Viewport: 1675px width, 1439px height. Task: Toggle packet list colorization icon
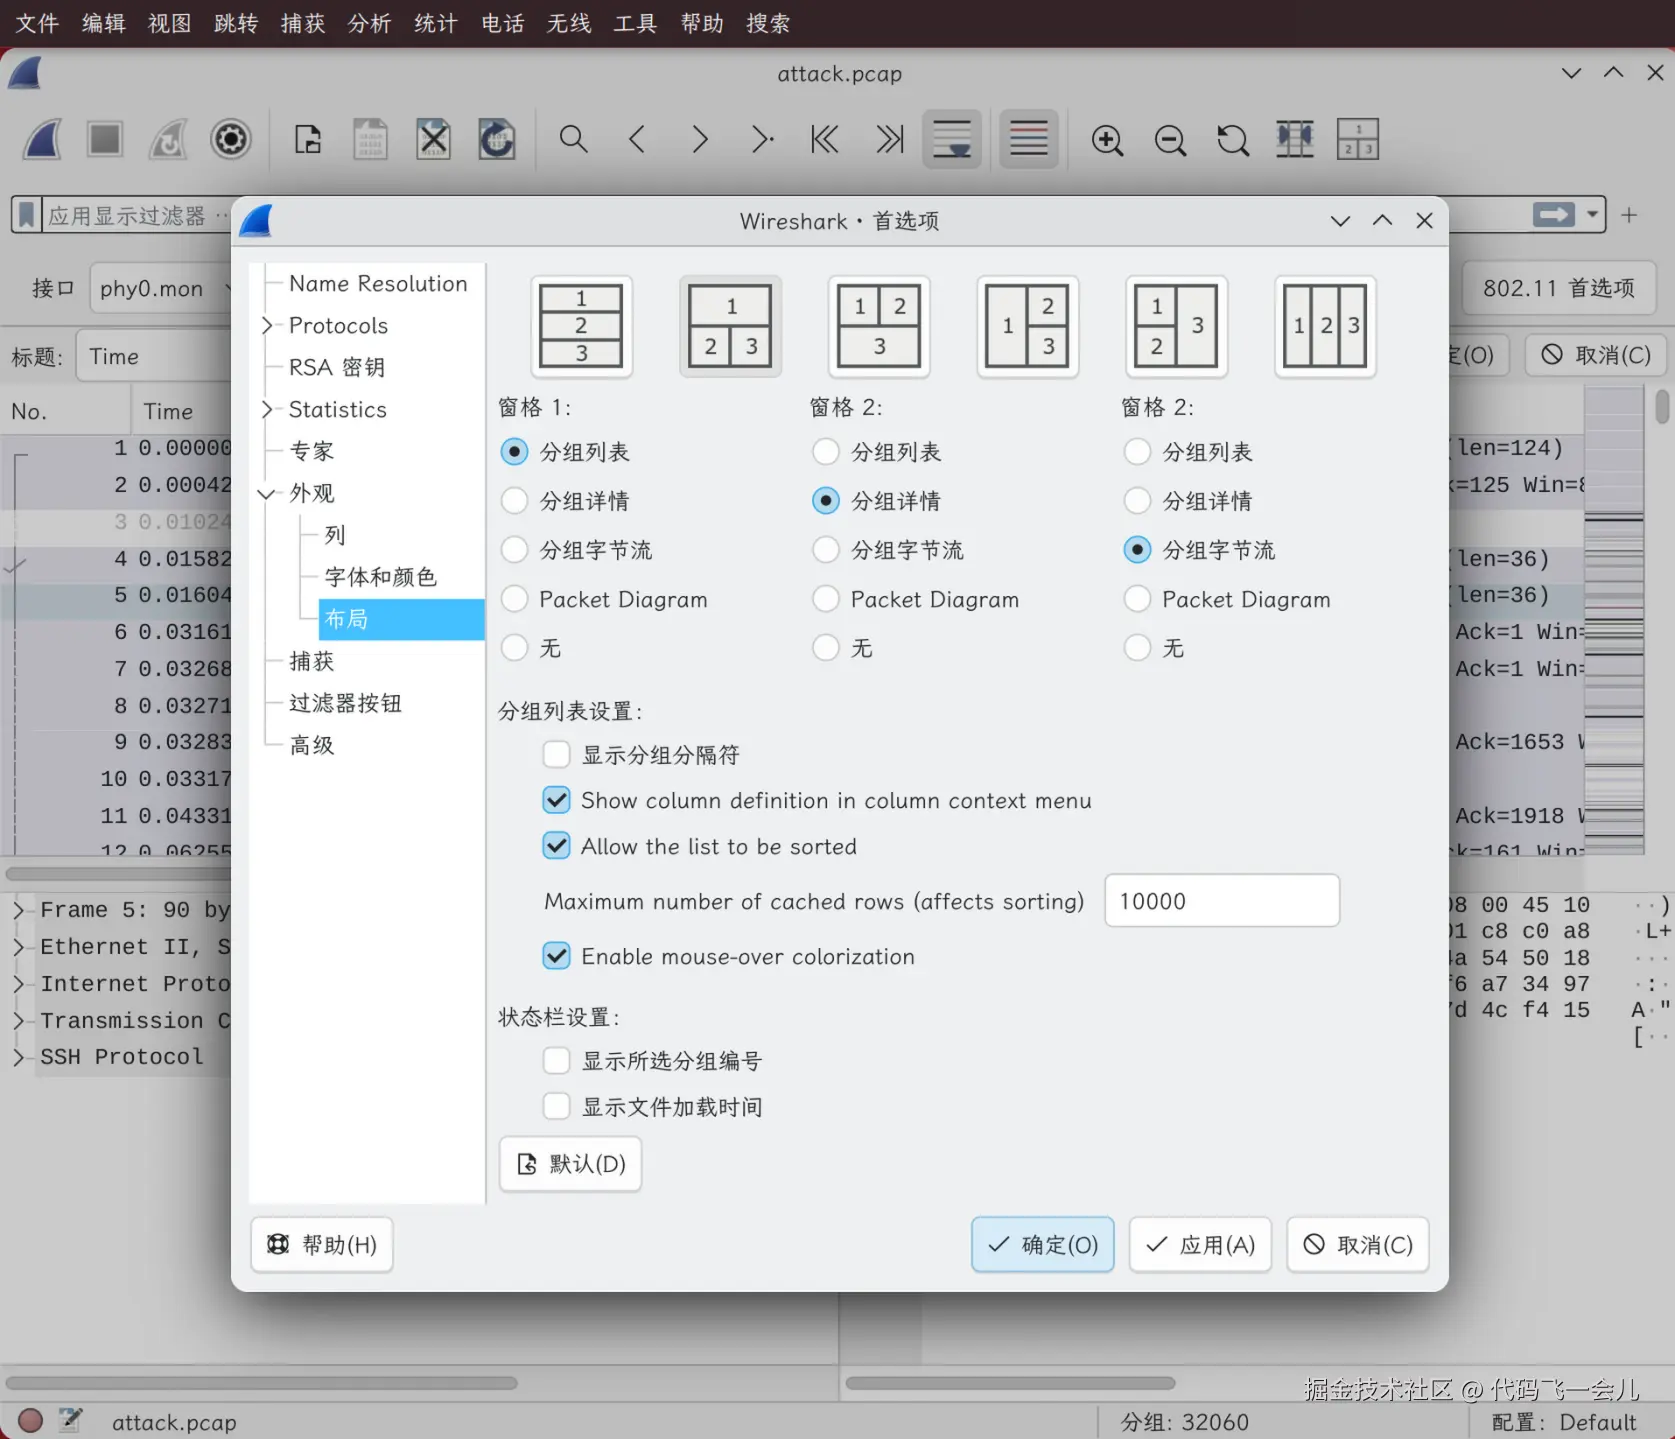pyautogui.click(x=1028, y=139)
